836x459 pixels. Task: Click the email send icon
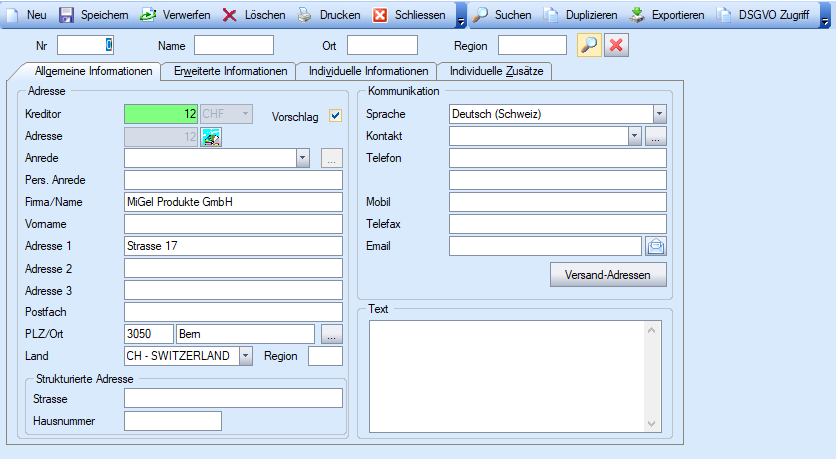pyautogui.click(x=656, y=246)
